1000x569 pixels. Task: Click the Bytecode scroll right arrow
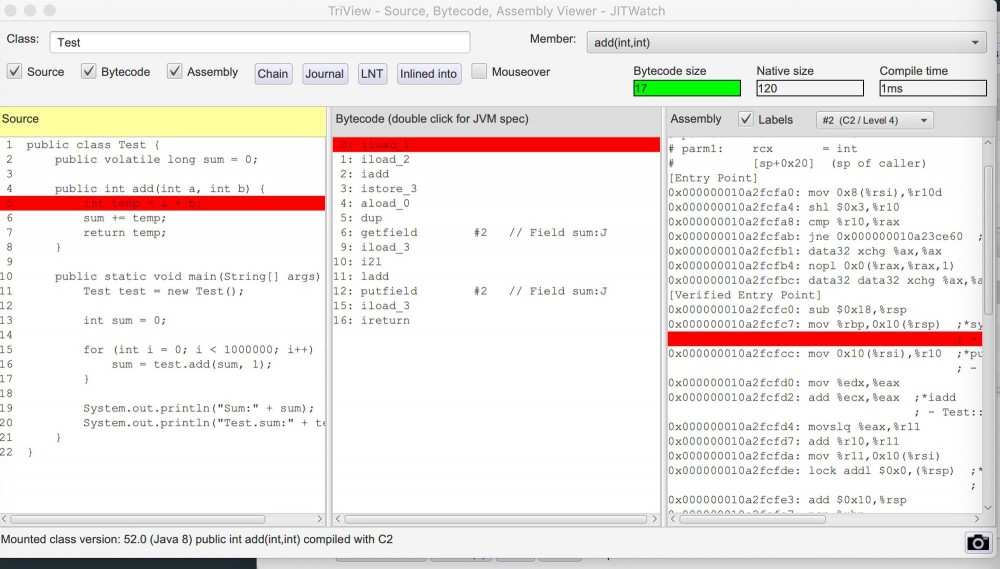pos(654,519)
